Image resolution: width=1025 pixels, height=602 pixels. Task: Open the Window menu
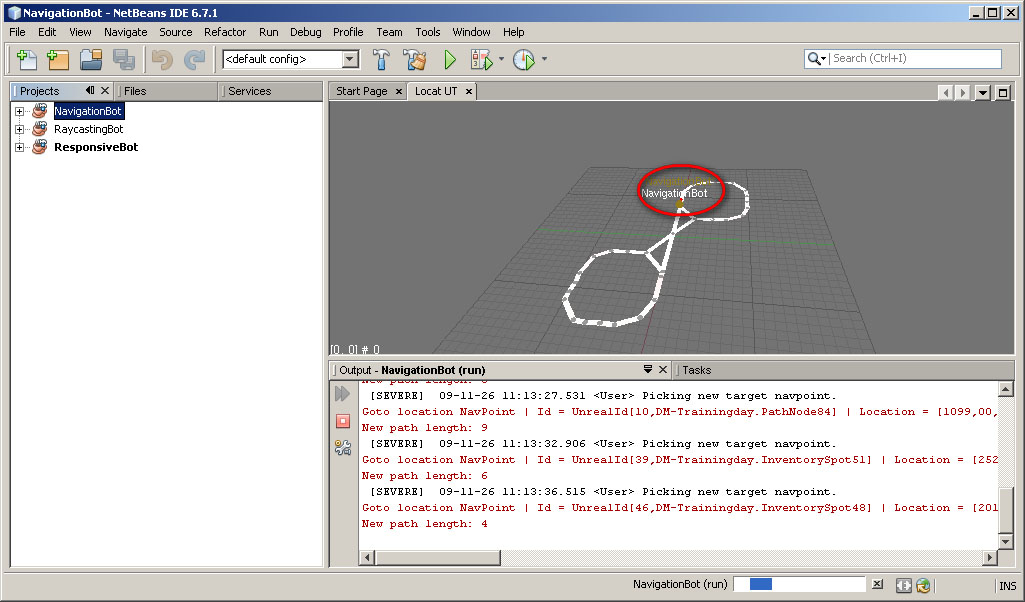tap(471, 32)
